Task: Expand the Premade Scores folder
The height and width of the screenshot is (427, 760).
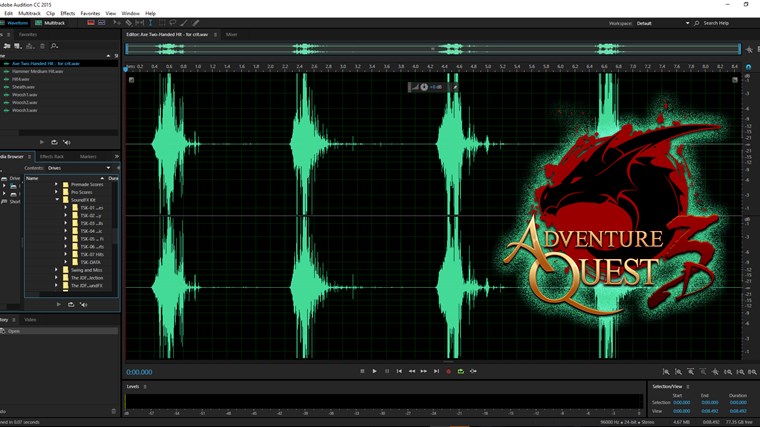Action: [56, 184]
